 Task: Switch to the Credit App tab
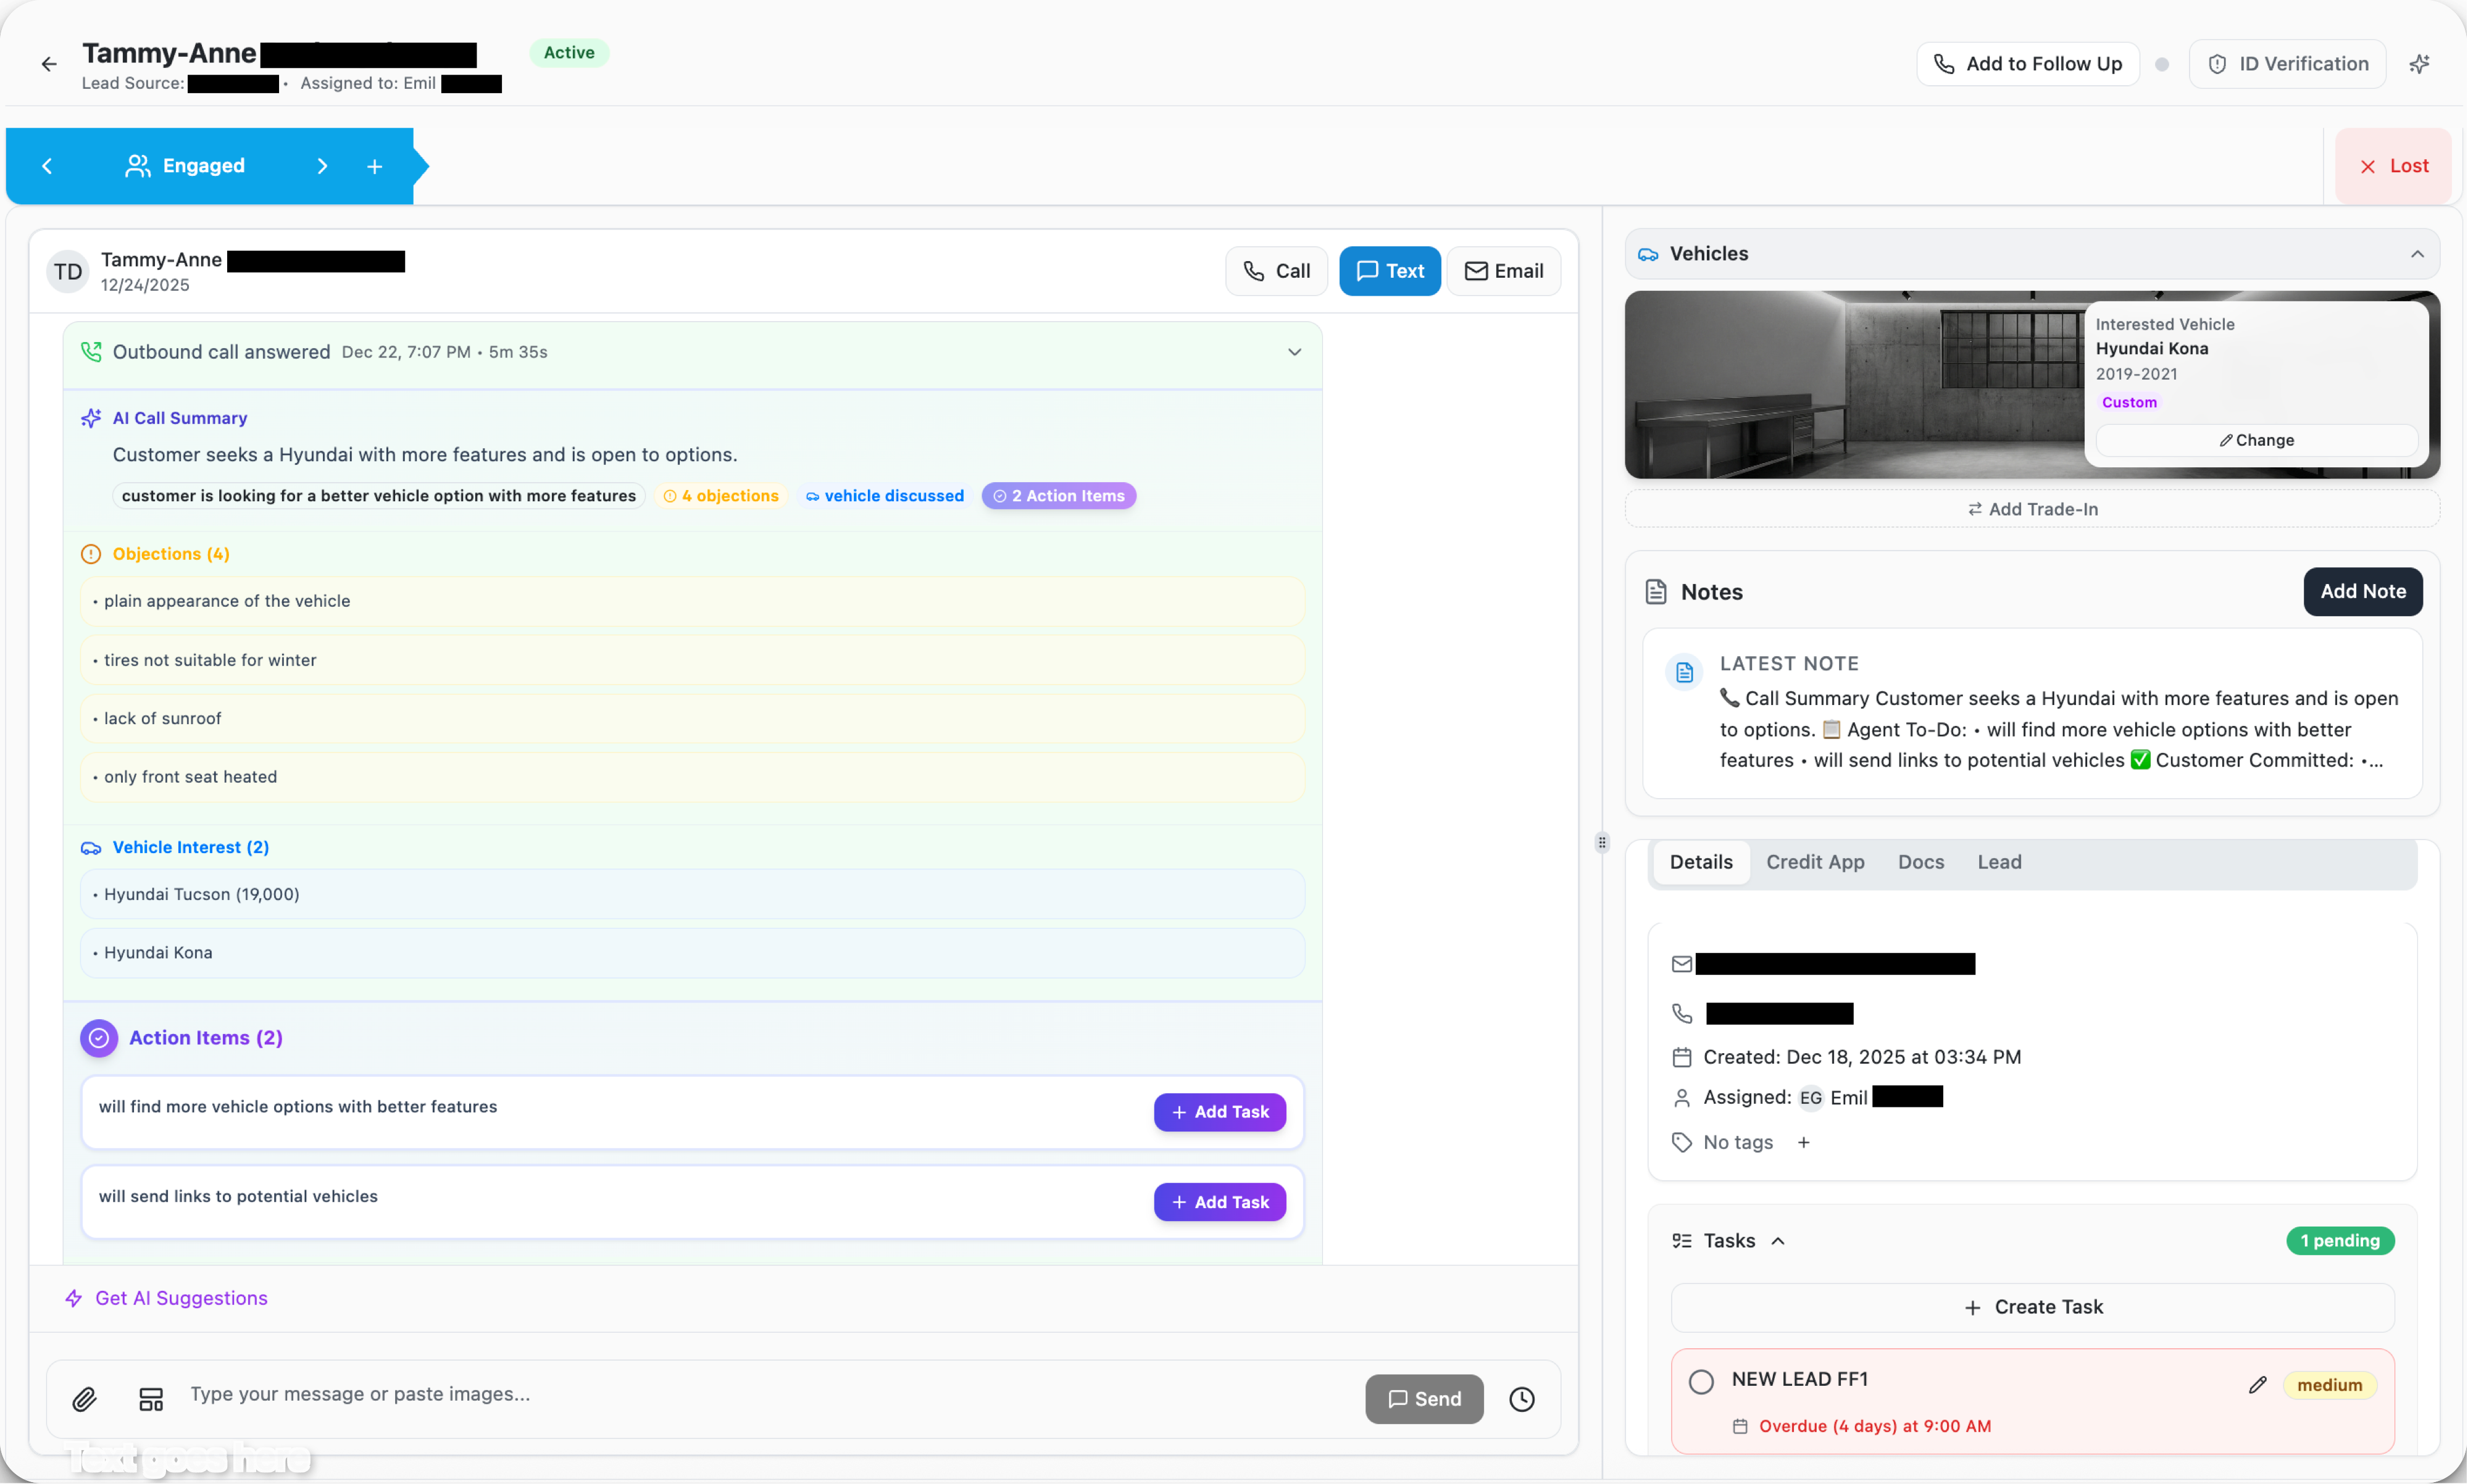pyautogui.click(x=1815, y=861)
